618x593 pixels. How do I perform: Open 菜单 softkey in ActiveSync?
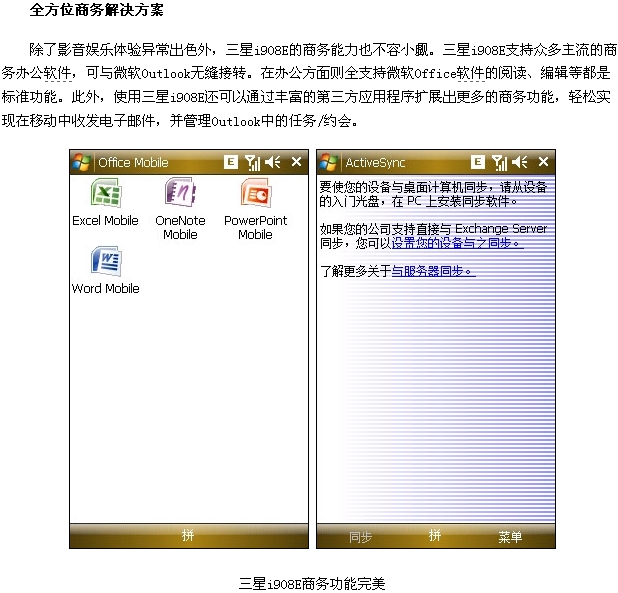[510, 537]
